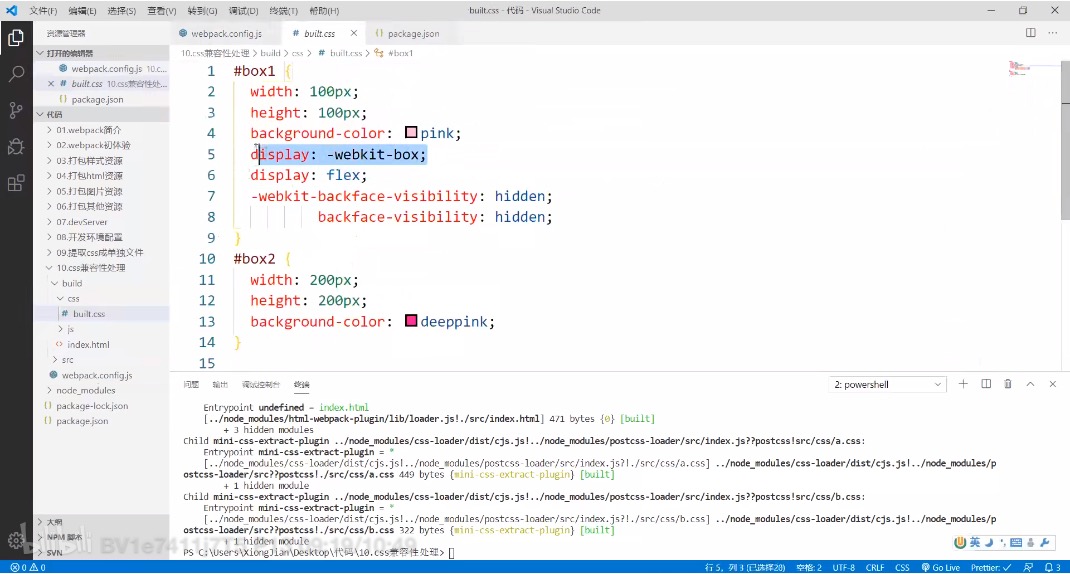This screenshot has width=1070, height=574.
Task: Open the 帮助(H) menu
Action: click(324, 10)
